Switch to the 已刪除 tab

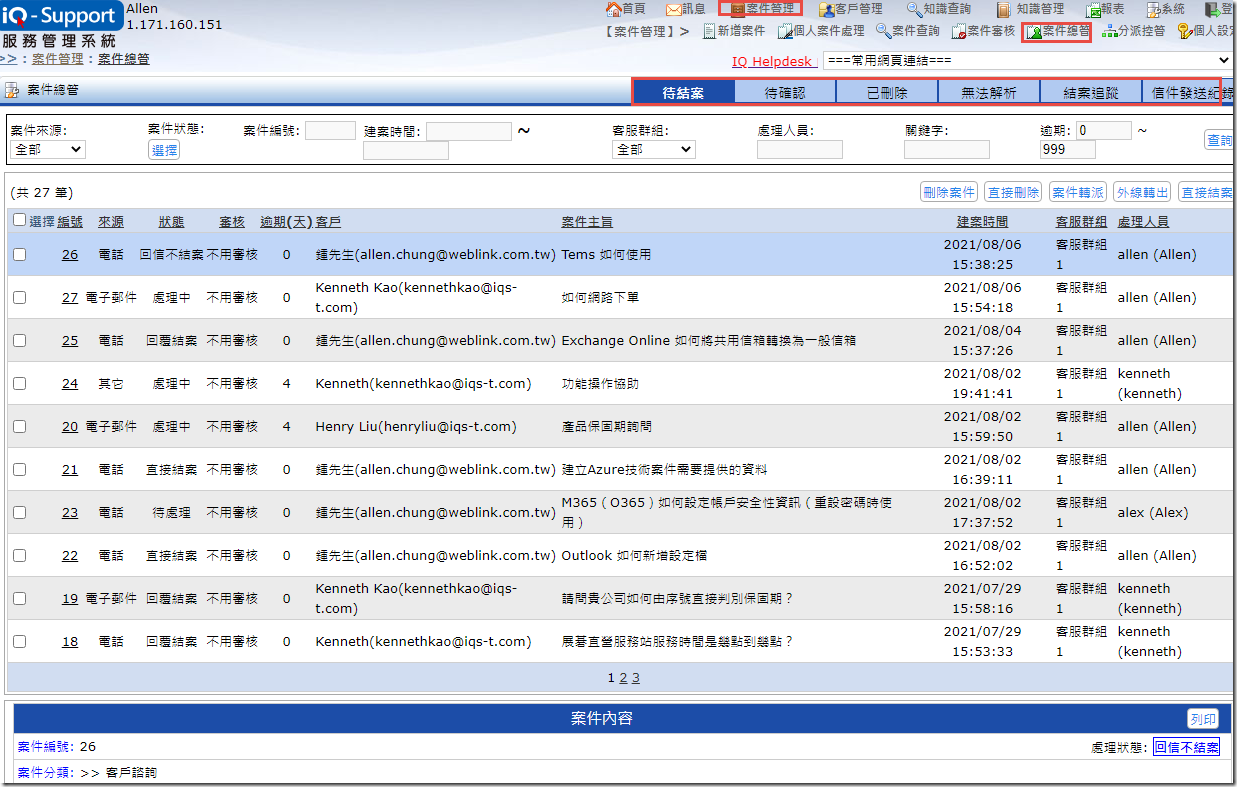pyautogui.click(x=887, y=92)
